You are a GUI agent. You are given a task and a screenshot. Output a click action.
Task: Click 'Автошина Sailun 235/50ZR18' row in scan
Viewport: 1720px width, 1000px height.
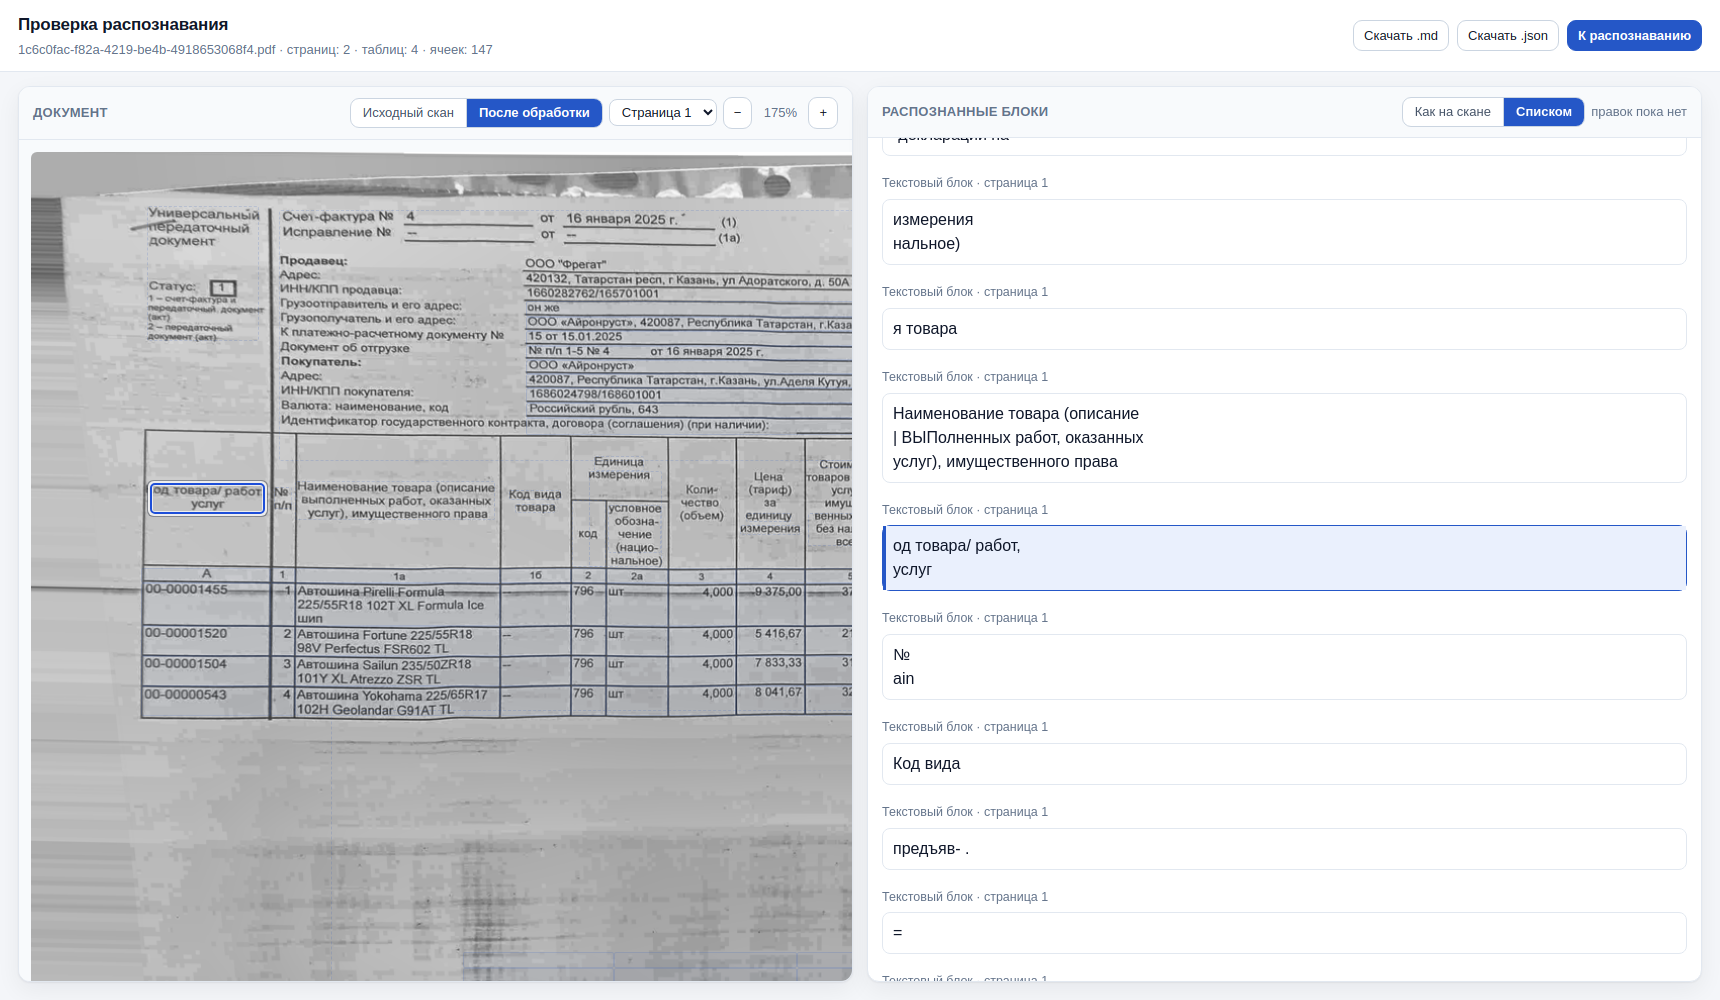coord(384,671)
